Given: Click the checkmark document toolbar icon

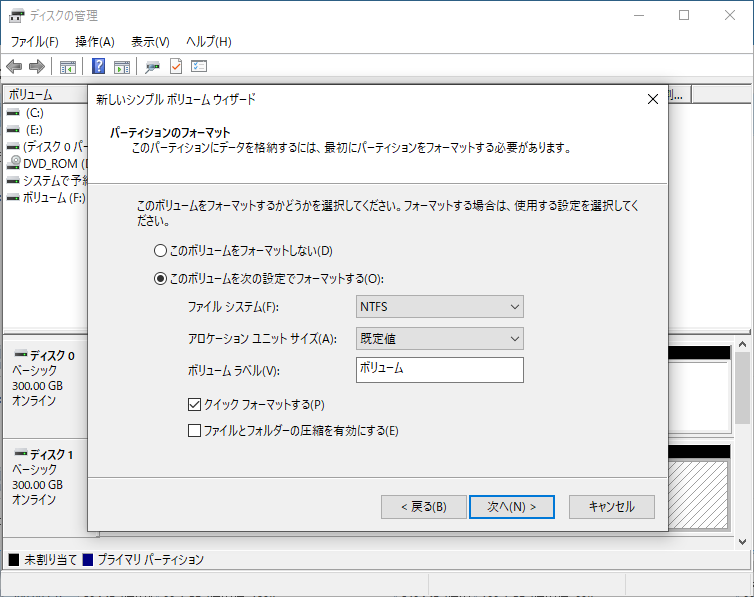Looking at the screenshot, I should [x=176, y=66].
